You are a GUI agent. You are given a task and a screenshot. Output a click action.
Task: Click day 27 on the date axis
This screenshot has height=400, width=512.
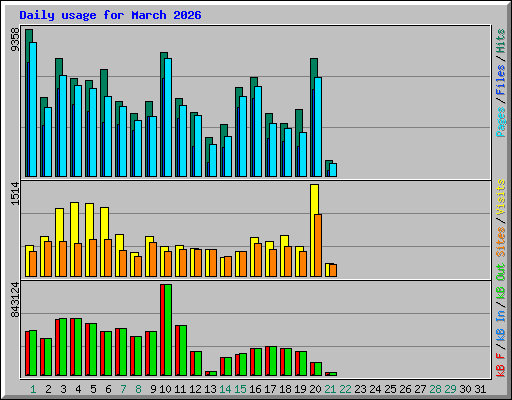420,389
